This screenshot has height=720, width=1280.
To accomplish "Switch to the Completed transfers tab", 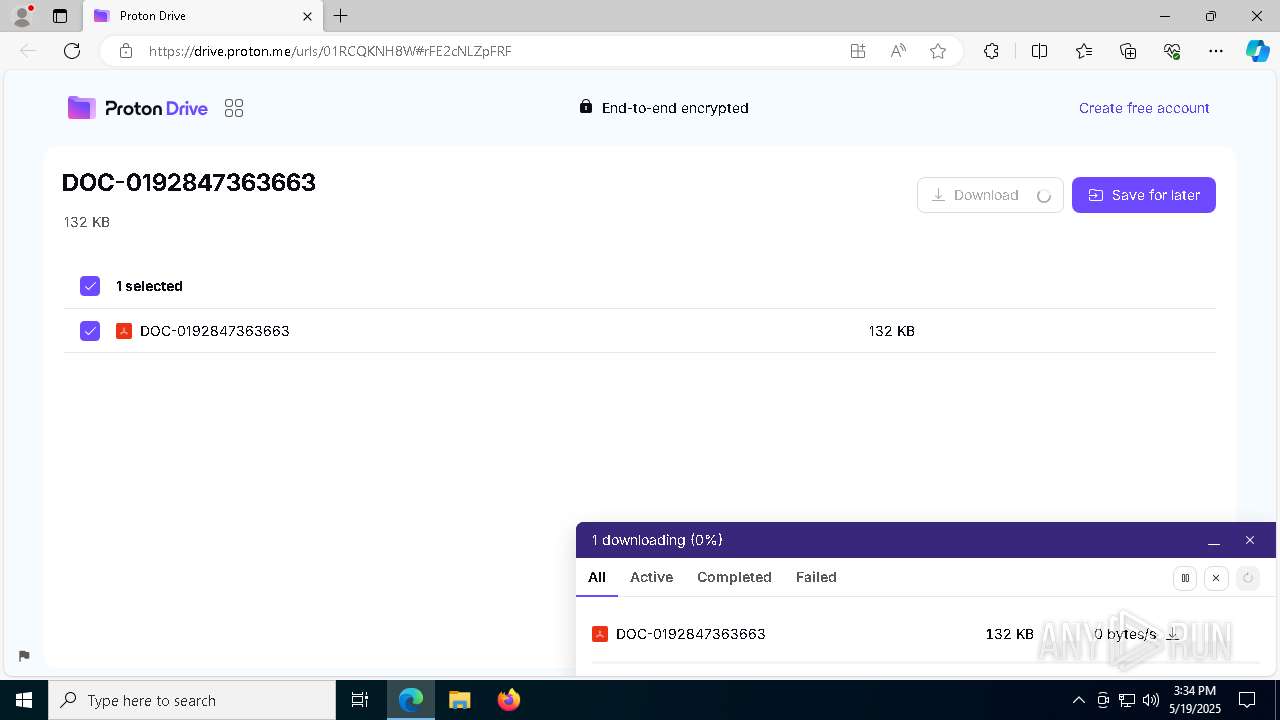I will [734, 577].
